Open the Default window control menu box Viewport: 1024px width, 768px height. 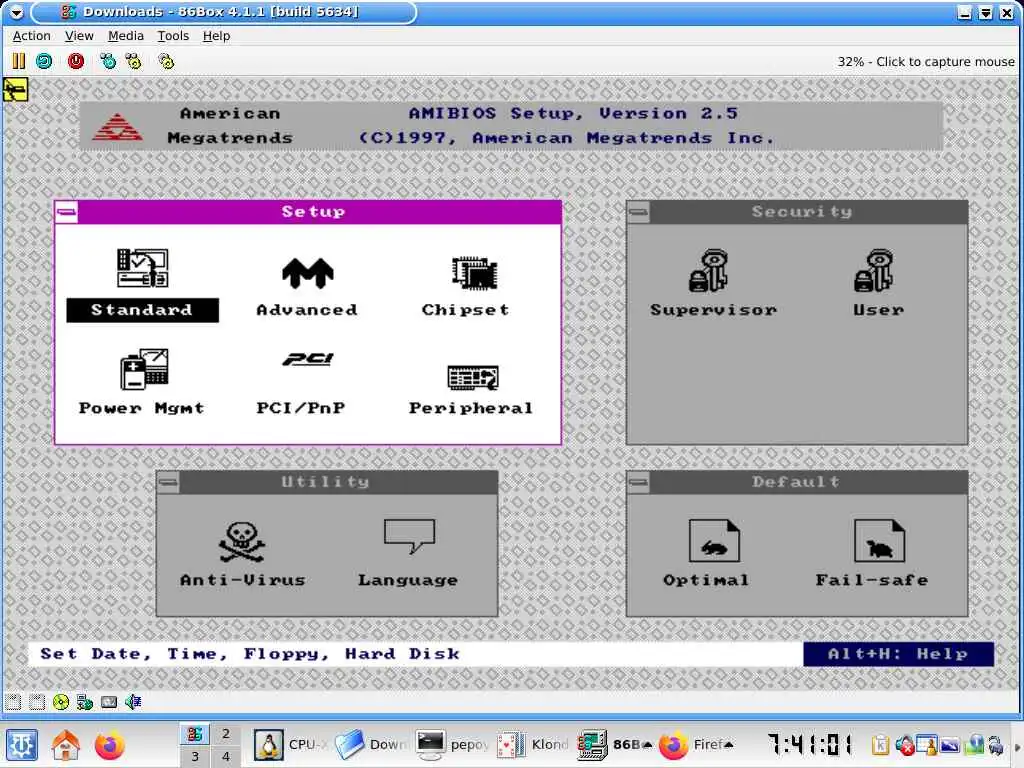[639, 482]
